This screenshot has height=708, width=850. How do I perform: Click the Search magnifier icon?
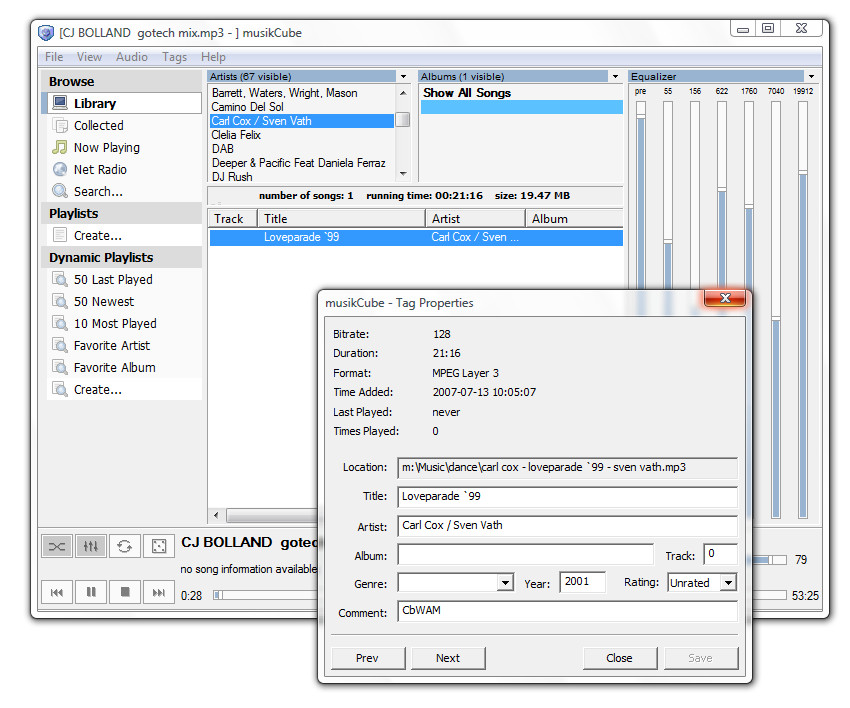point(60,191)
